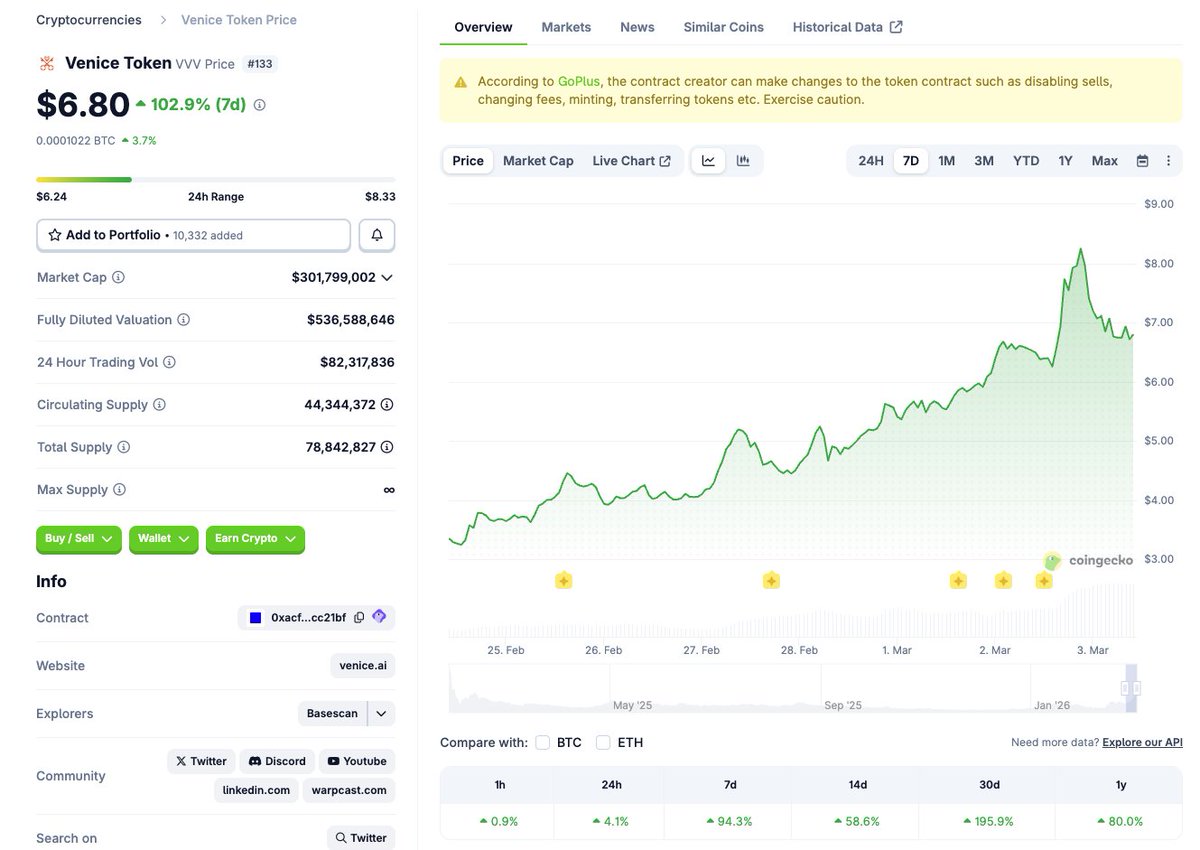Click the news marker on 25. Feb
1200x850 pixels.
click(563, 580)
